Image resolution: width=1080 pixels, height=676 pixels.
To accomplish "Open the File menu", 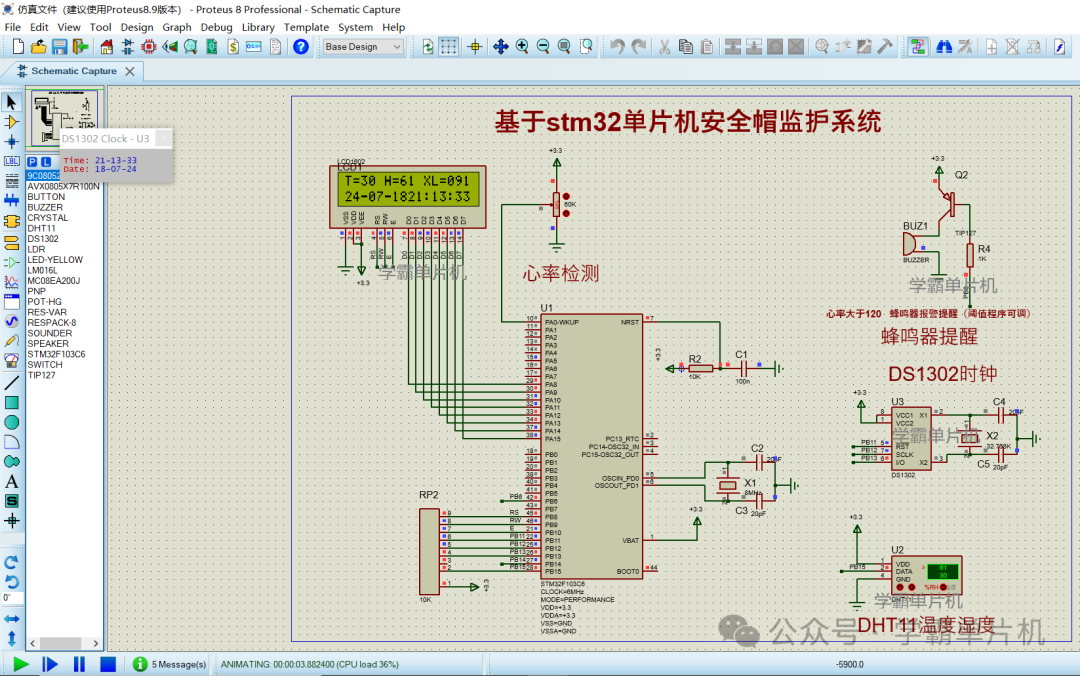I will pyautogui.click(x=12, y=27).
